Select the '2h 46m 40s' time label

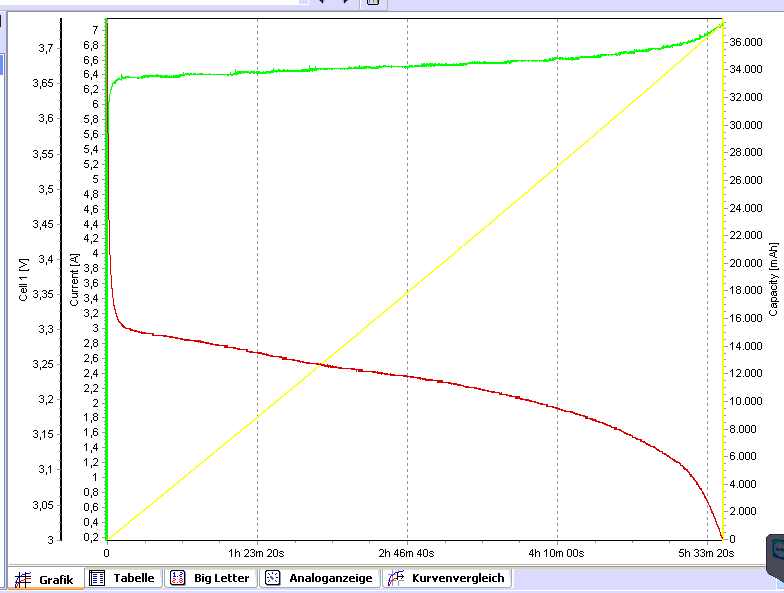coord(407,552)
